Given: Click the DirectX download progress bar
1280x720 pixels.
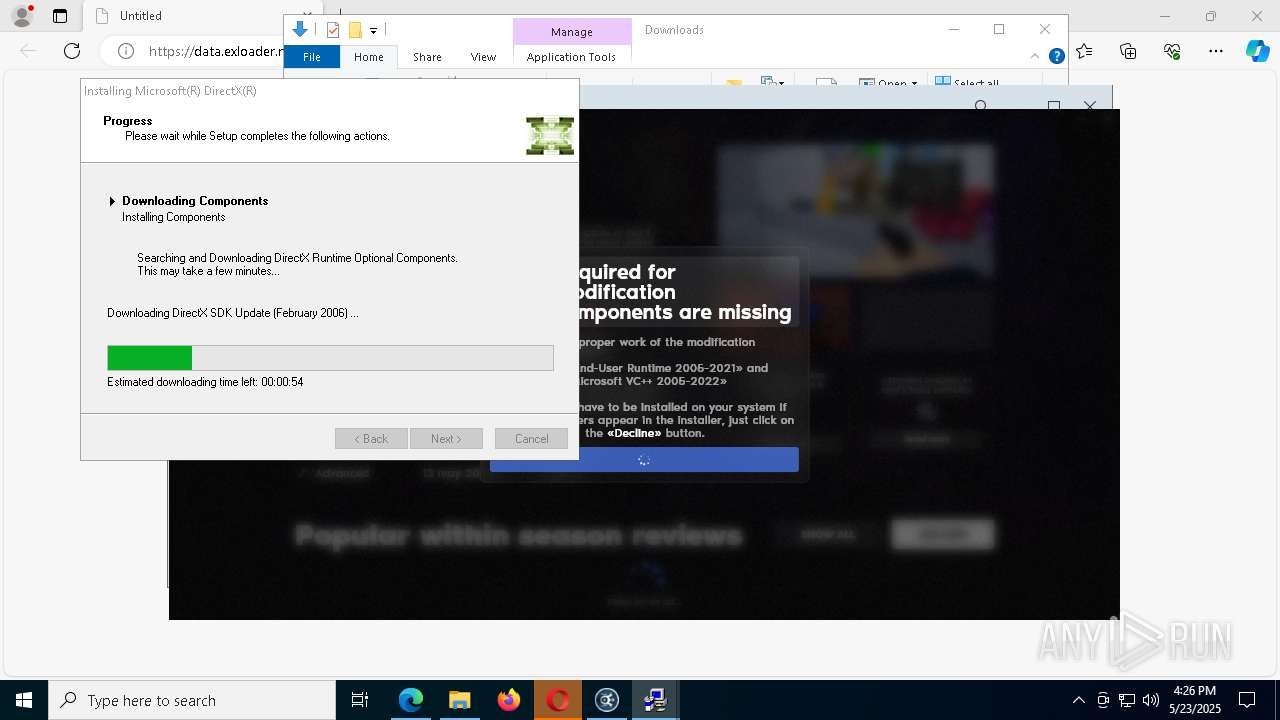Looking at the screenshot, I should point(330,358).
